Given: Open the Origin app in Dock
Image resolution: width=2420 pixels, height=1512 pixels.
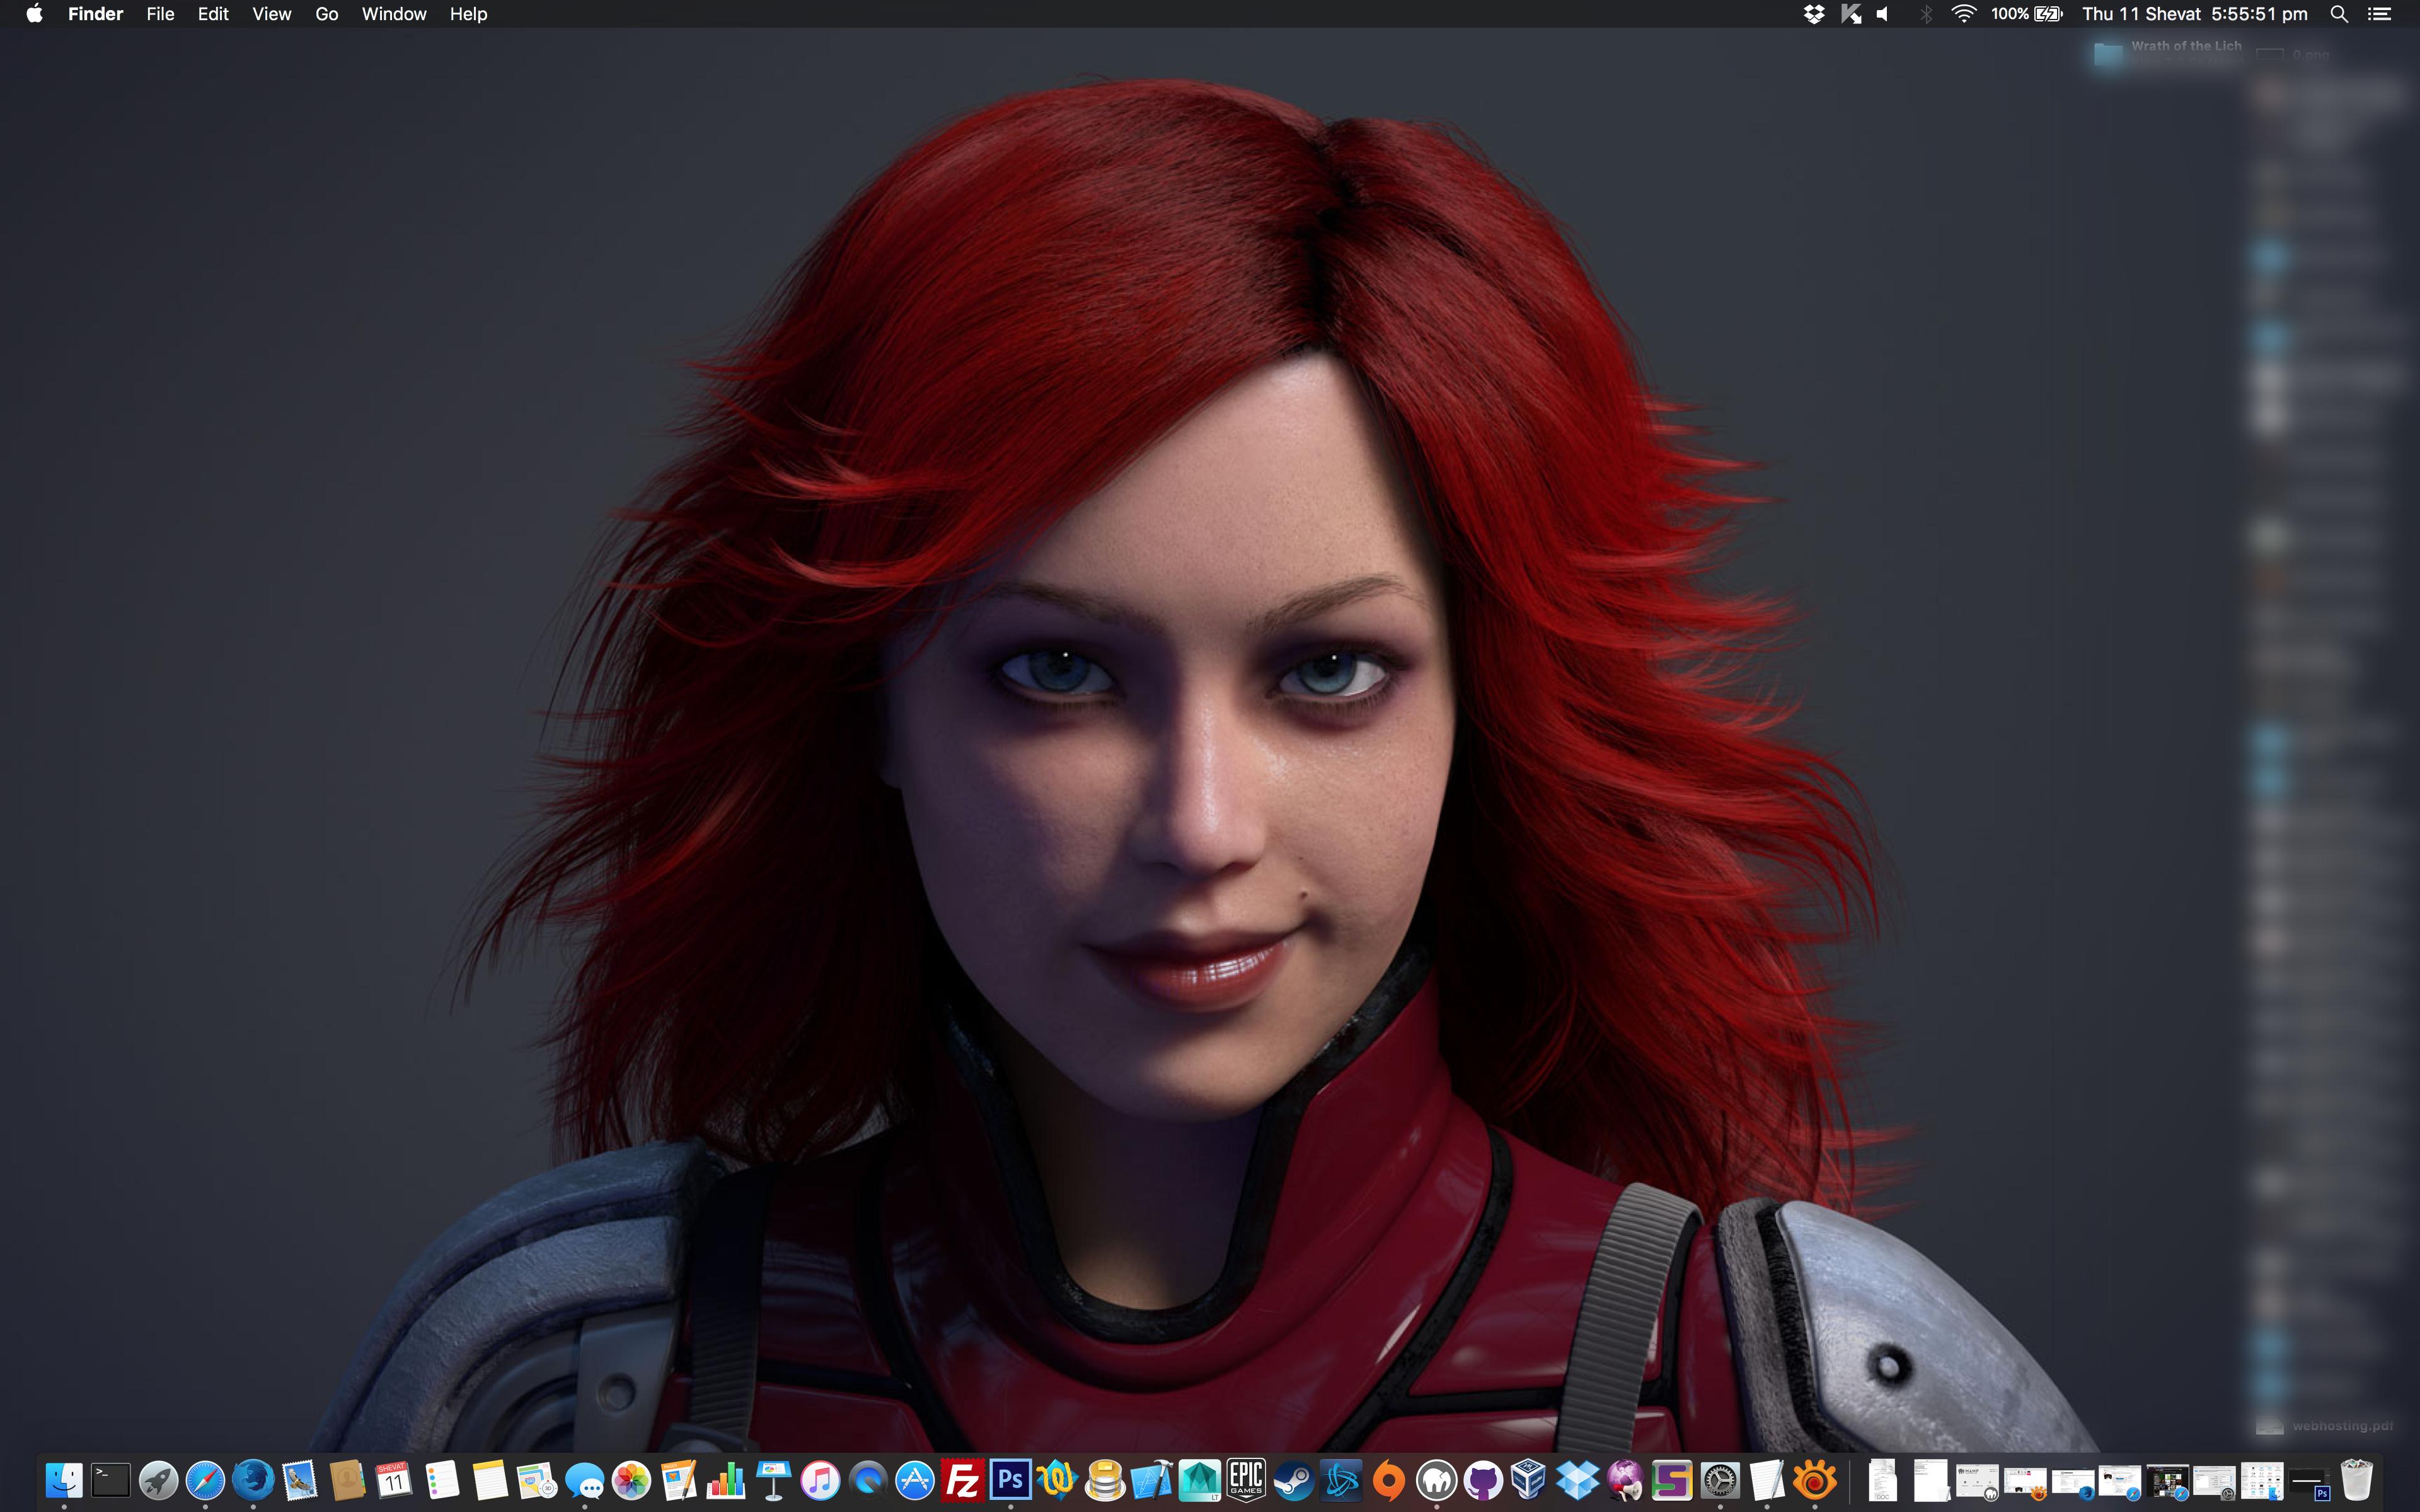Looking at the screenshot, I should 1388,1480.
